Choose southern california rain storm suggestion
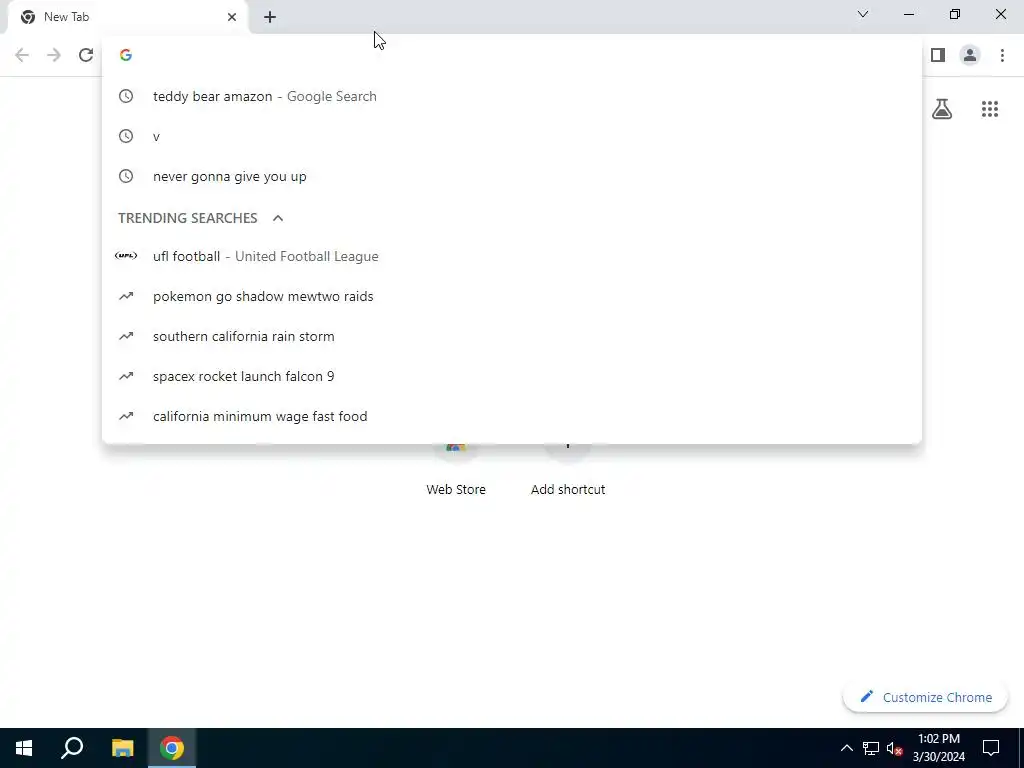1024x768 pixels. click(x=512, y=336)
